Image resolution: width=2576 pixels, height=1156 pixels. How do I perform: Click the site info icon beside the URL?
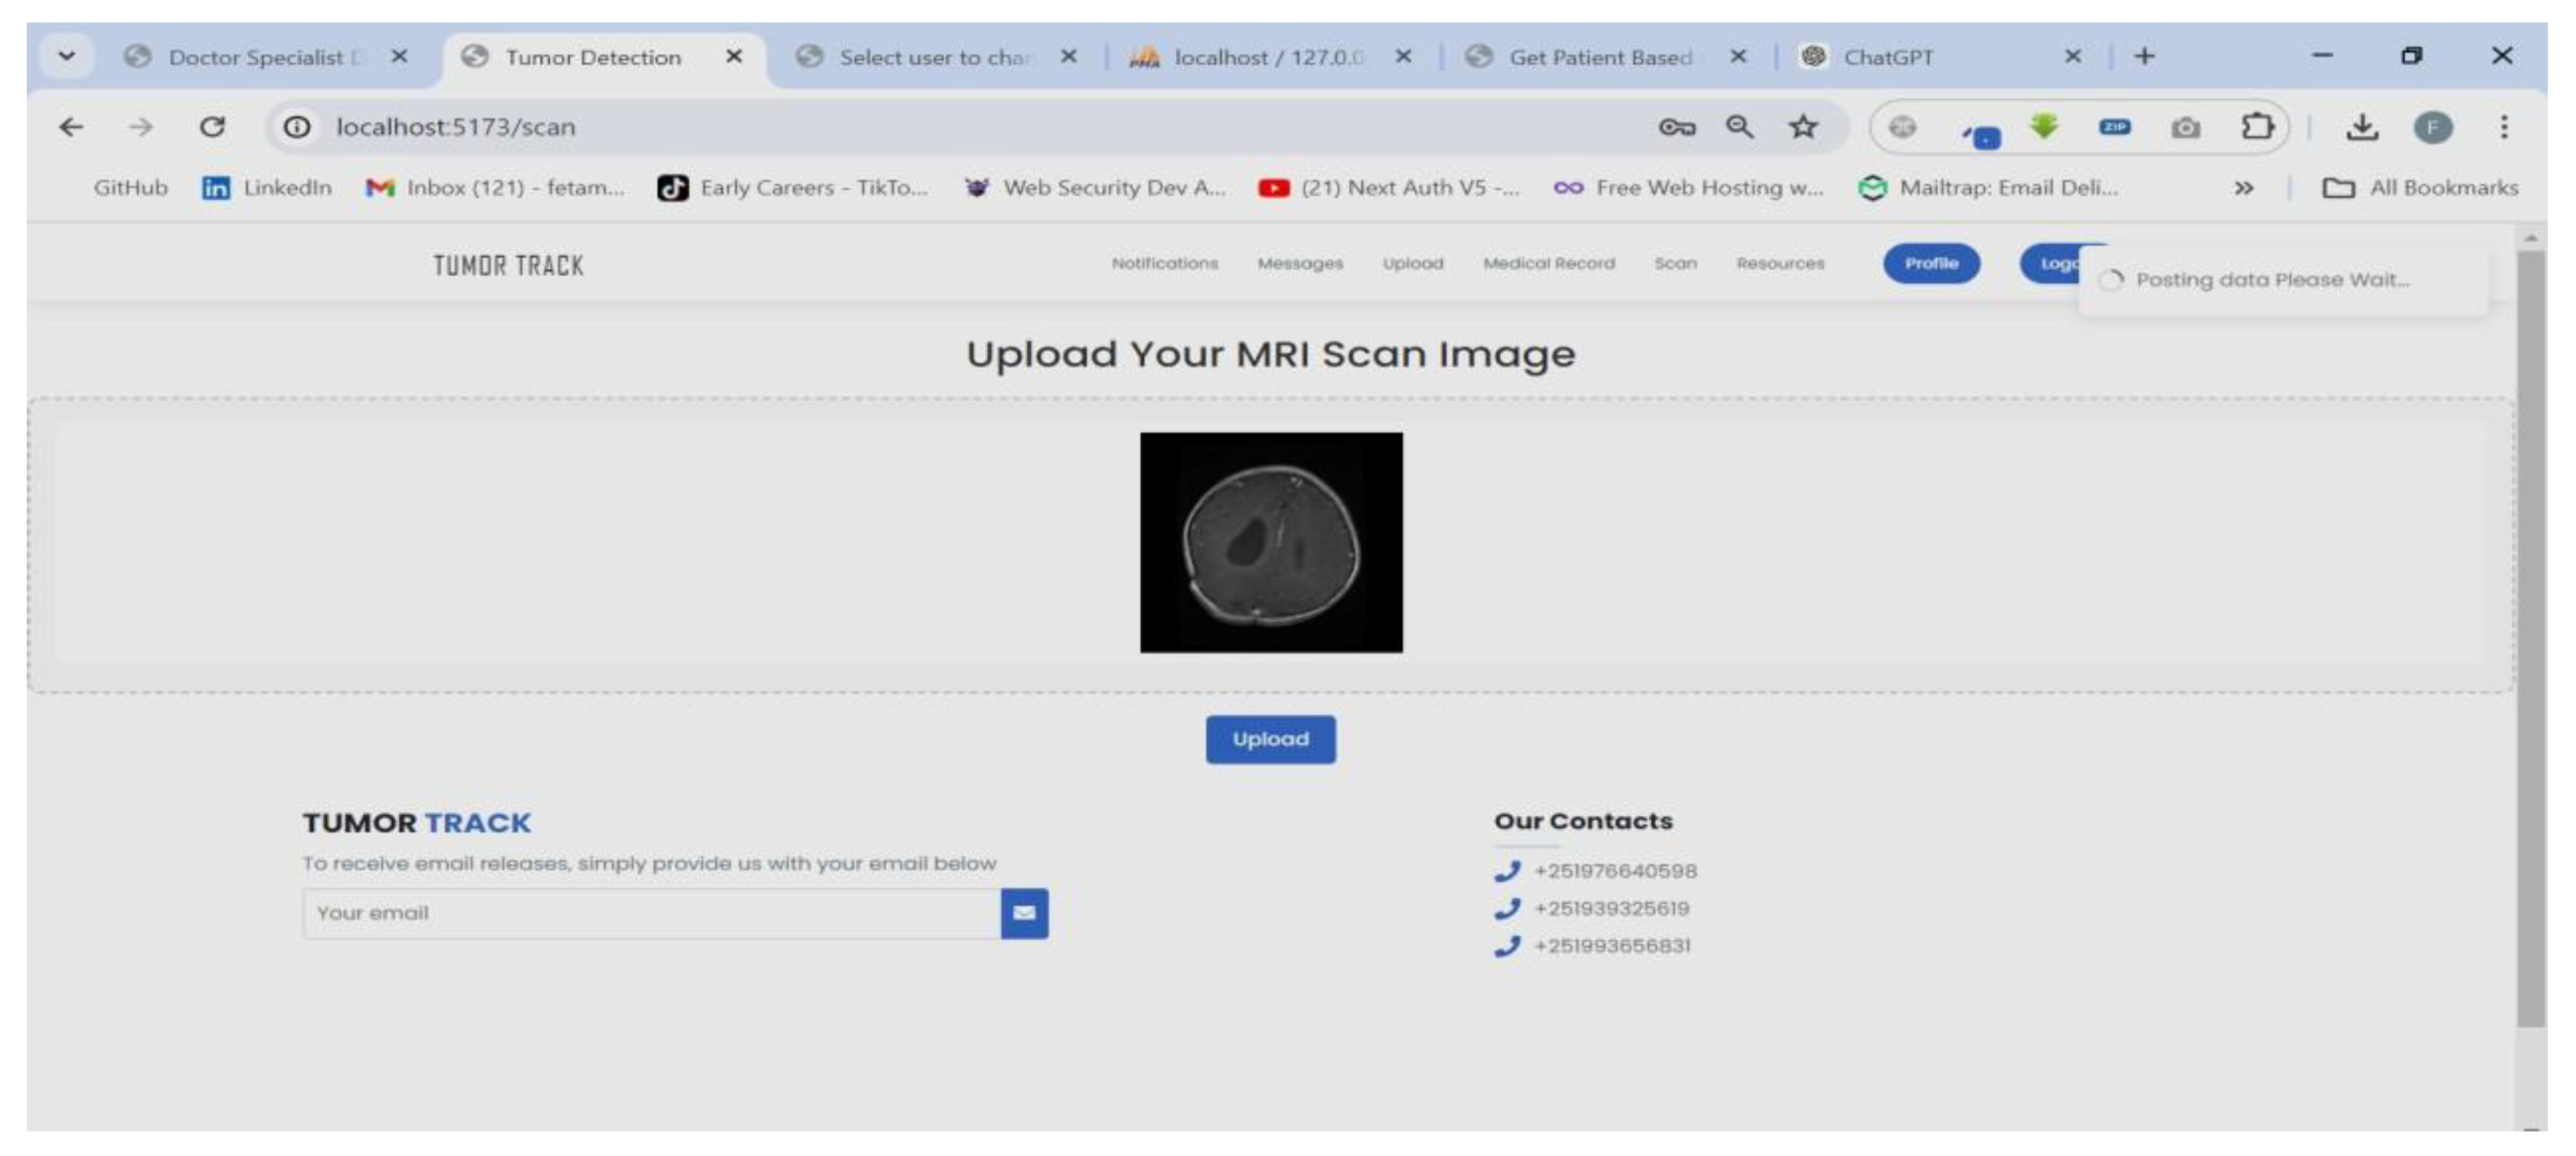click(295, 127)
